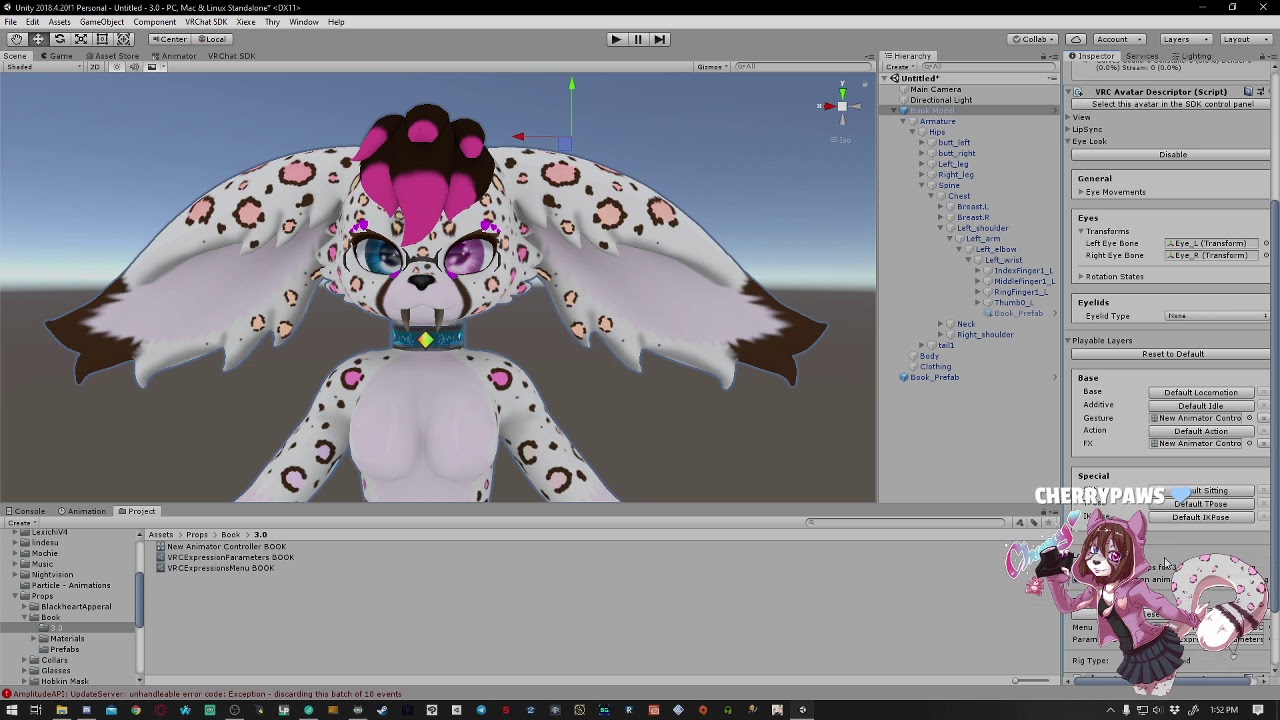Click the Eye Look Disable button
Screen dimensions: 1280x720
1172,155
